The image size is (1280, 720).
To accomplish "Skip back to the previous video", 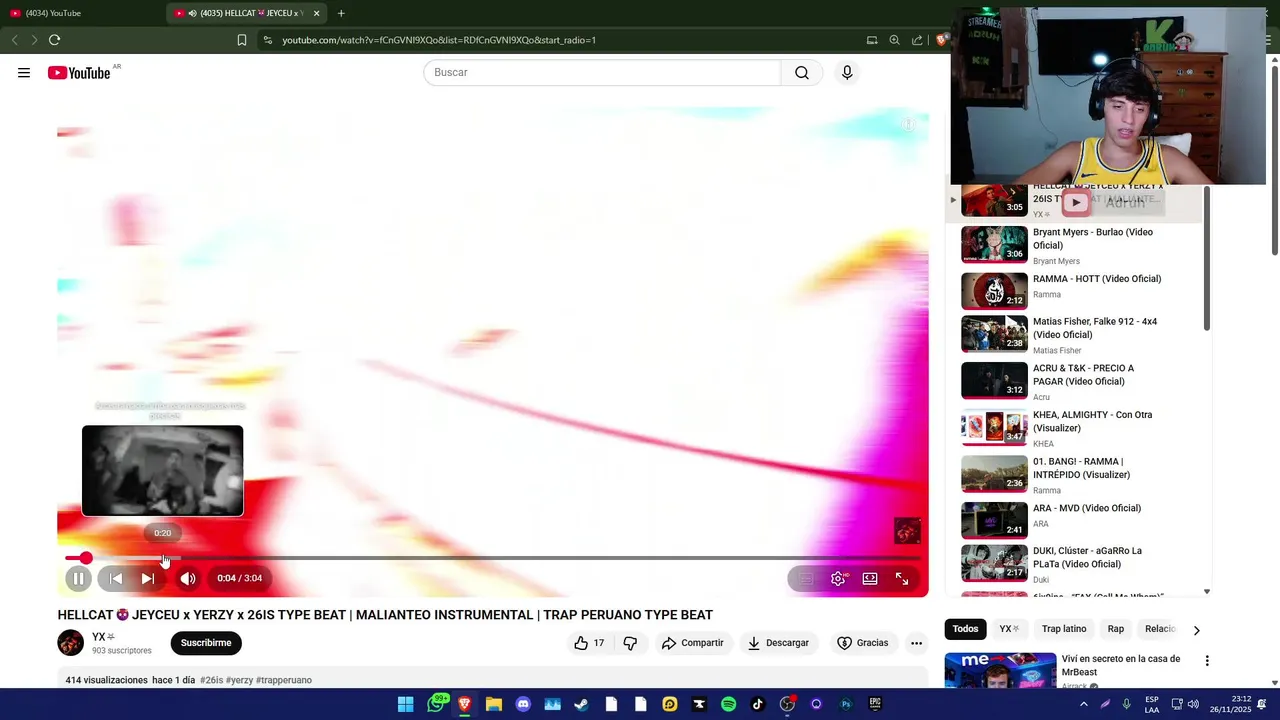I will pos(116,578).
